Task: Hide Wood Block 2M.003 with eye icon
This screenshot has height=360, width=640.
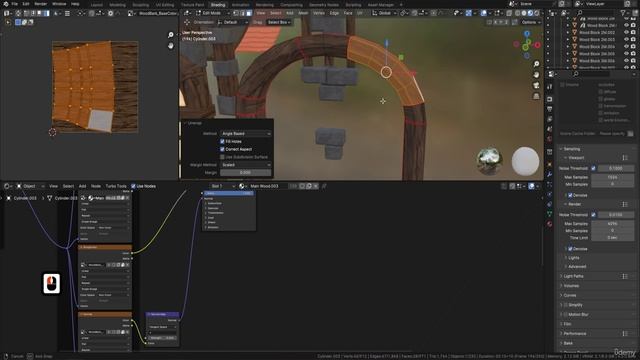Action: click(x=626, y=40)
